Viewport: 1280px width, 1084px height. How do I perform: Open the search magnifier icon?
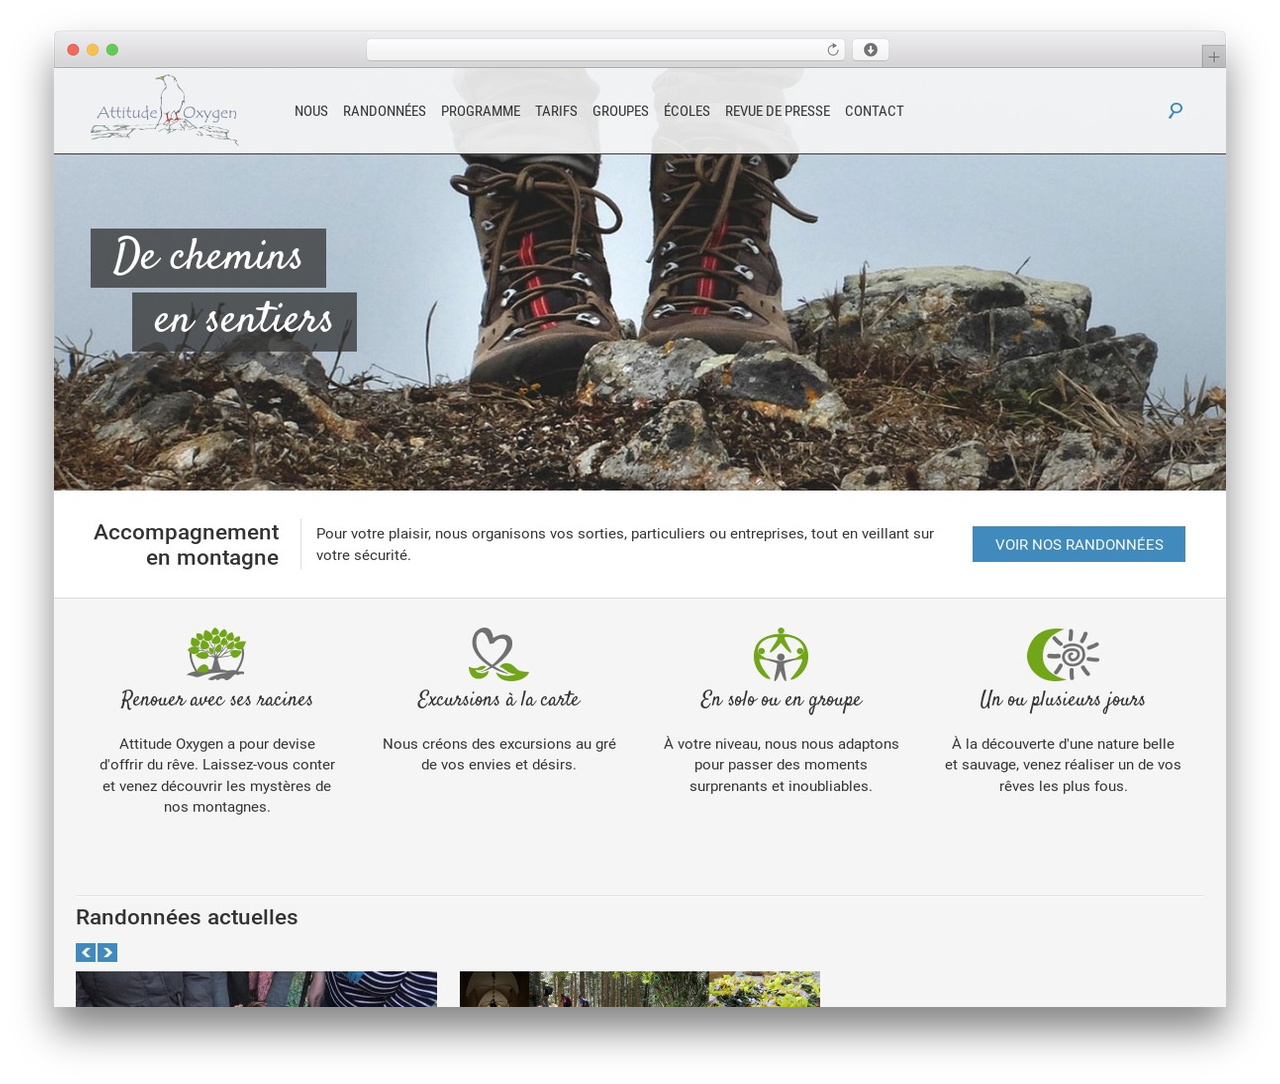1176,110
